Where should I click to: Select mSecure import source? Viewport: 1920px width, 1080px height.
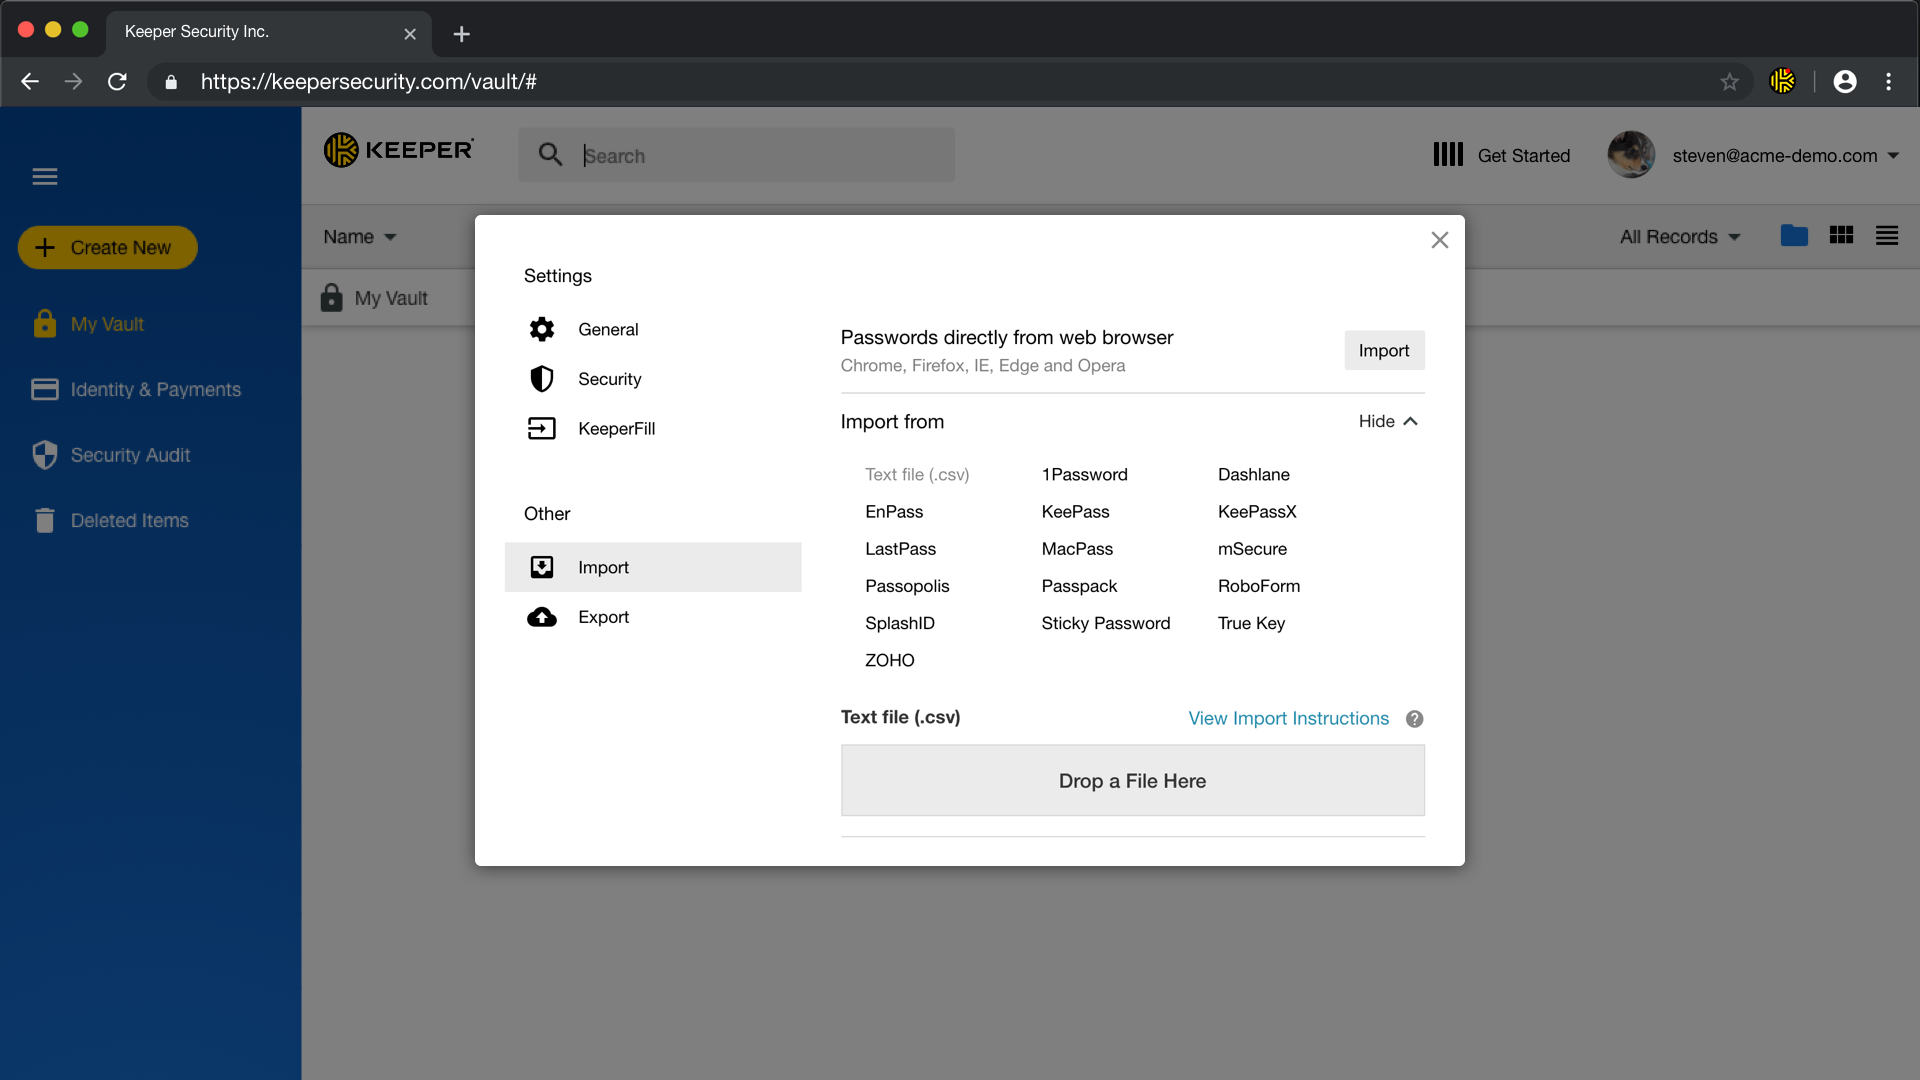[x=1252, y=548]
